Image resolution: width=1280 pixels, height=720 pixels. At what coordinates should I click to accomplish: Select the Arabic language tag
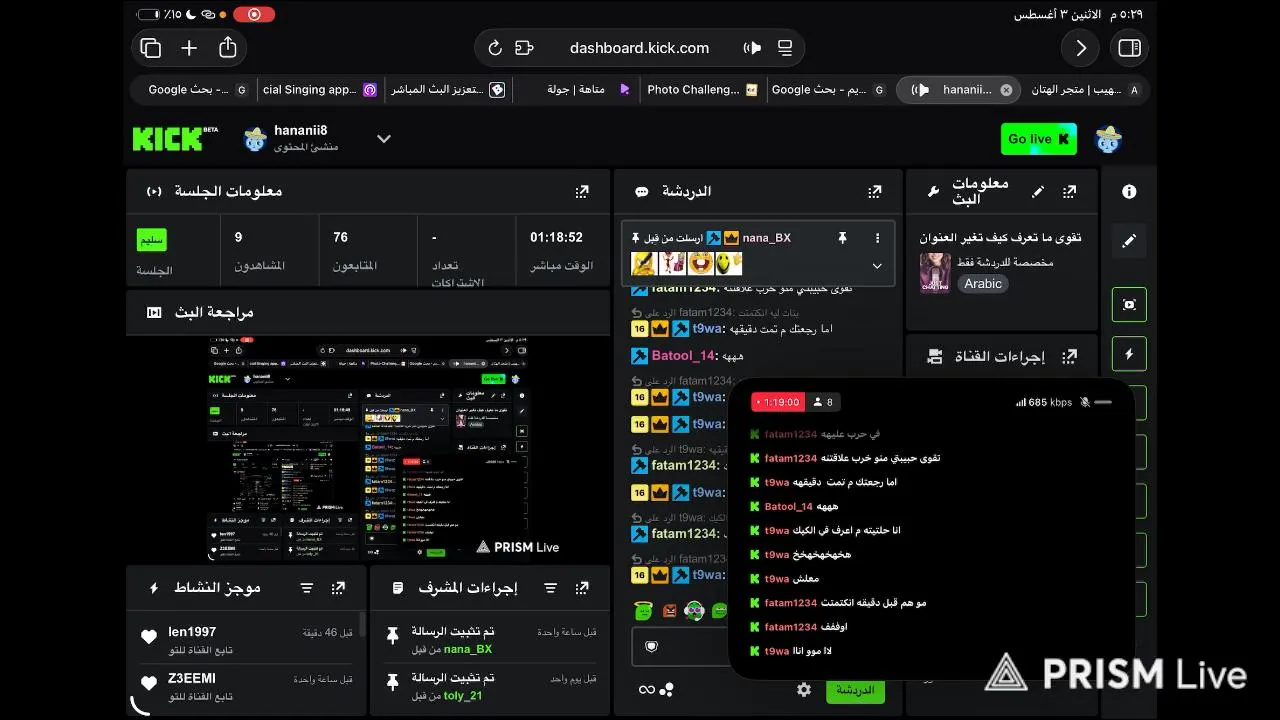coord(983,284)
